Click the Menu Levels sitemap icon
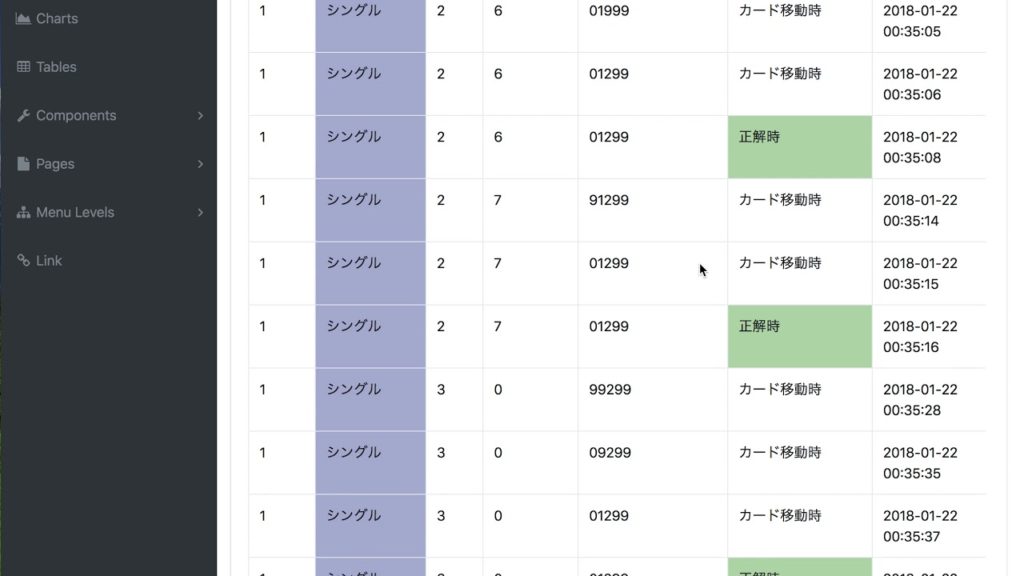Screen dimensions: 1024x576 click(23, 213)
